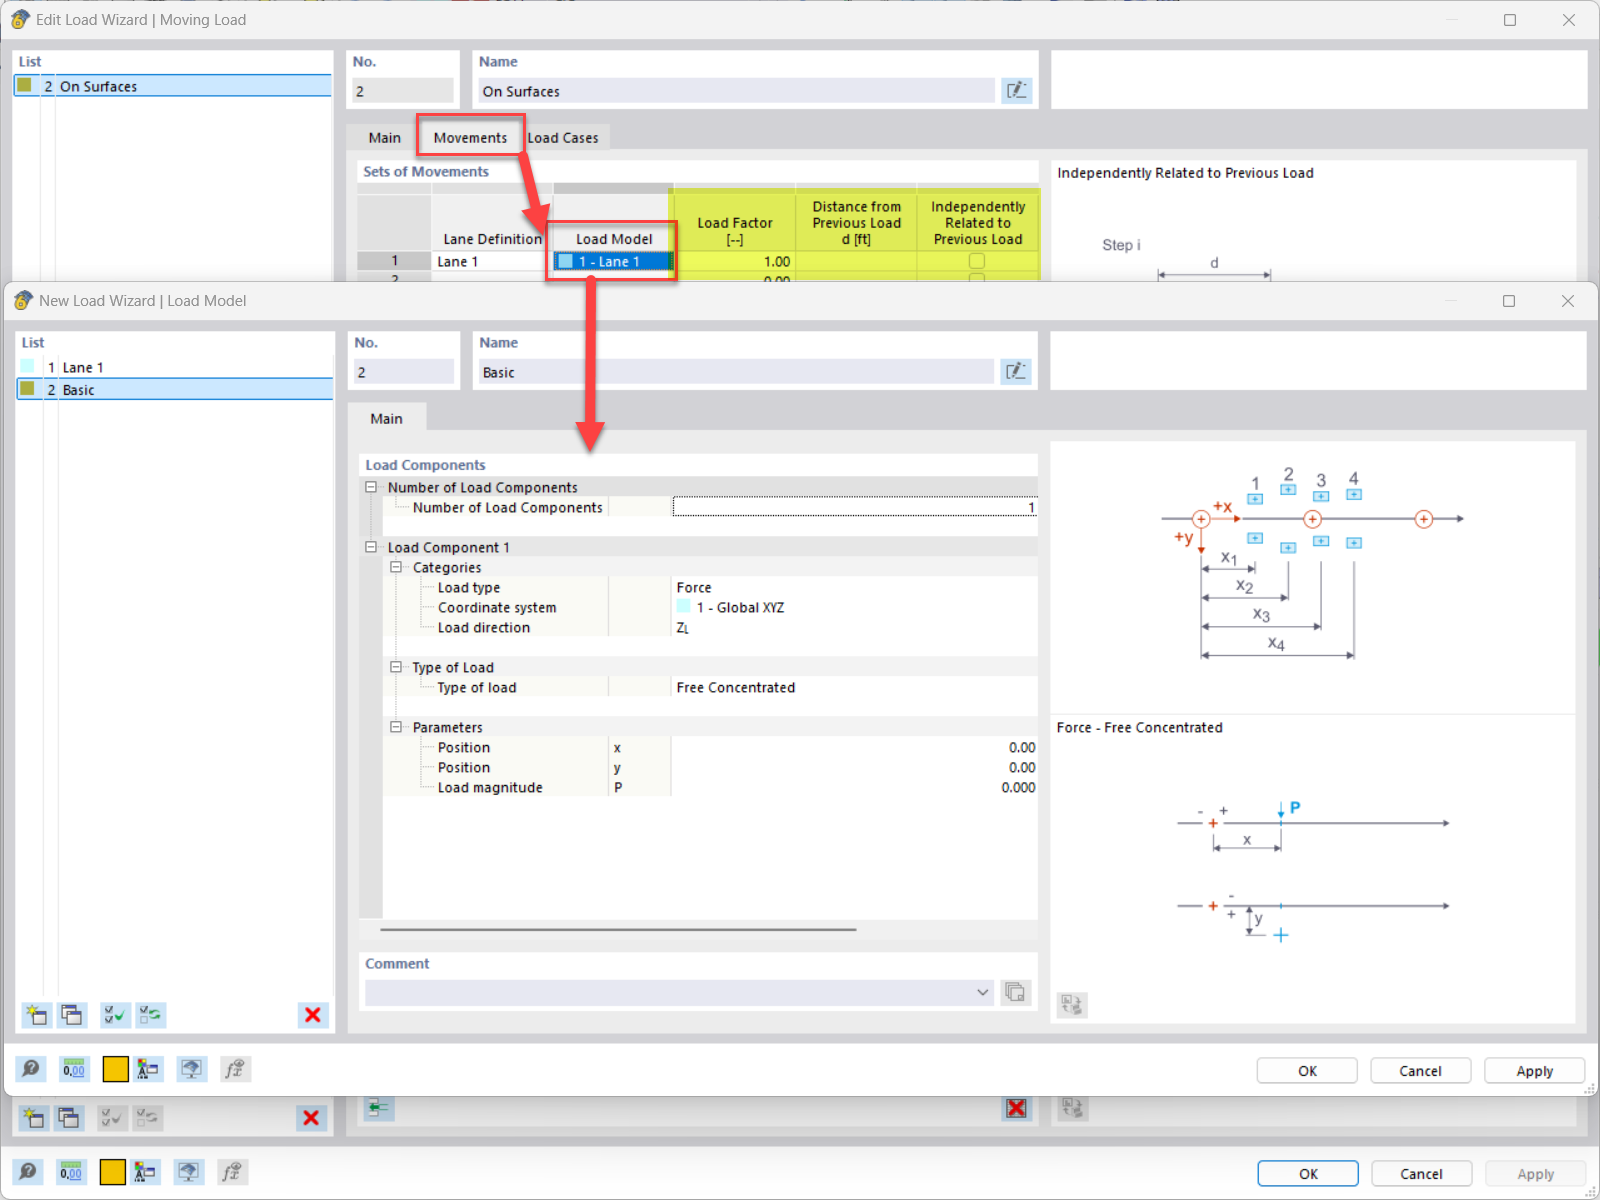Viewport: 1600px width, 1200px height.
Task: Apply changes in the Load Model dialog
Action: pos(1533,1070)
